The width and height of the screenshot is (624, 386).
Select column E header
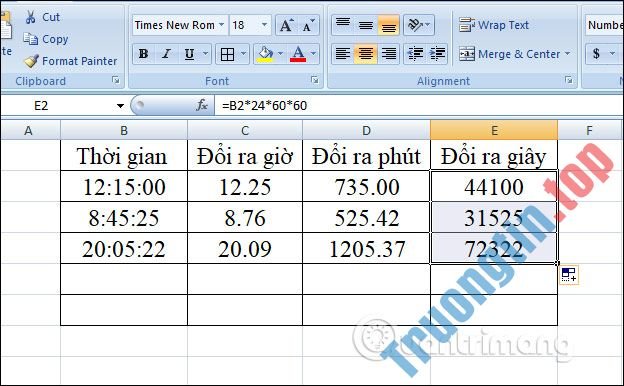tap(494, 131)
